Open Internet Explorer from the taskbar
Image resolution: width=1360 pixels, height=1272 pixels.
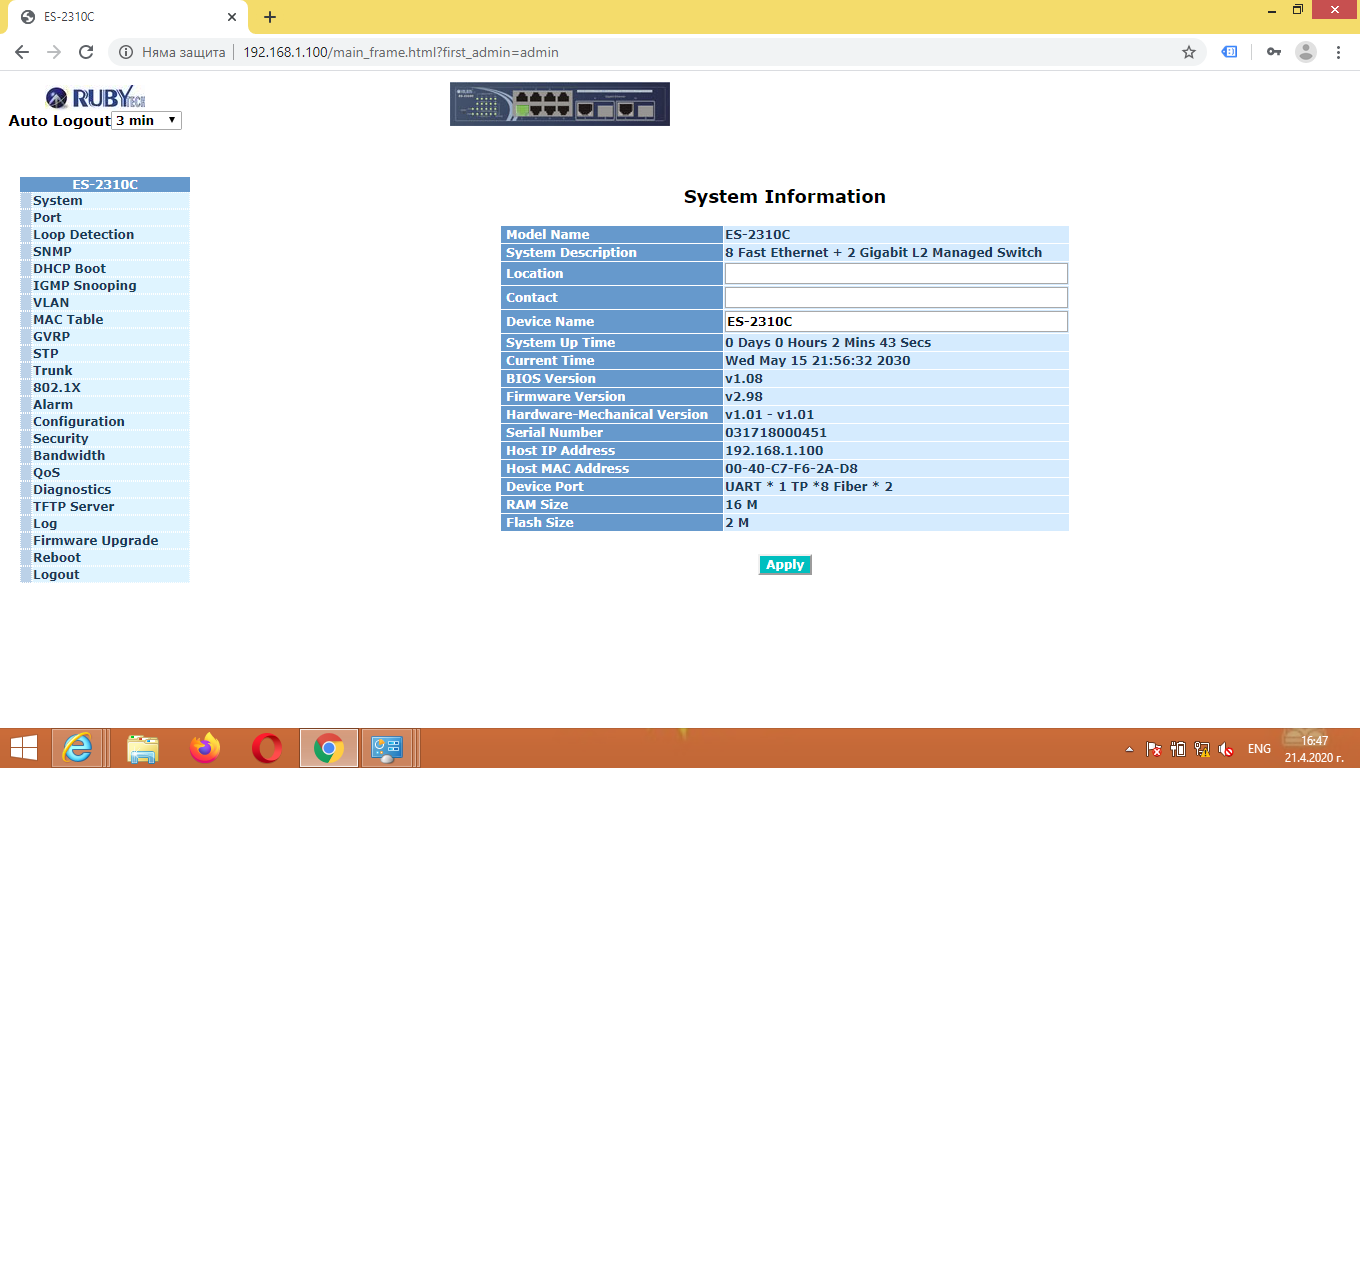click(78, 748)
